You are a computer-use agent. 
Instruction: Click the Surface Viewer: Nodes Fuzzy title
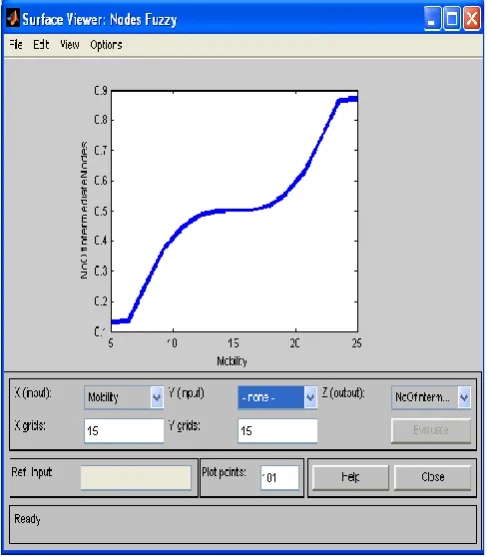pos(100,20)
